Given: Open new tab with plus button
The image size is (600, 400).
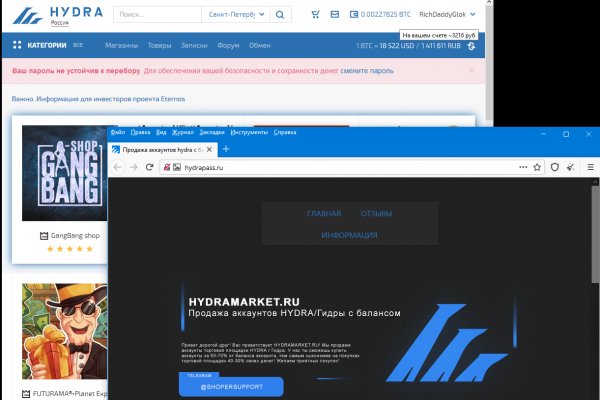Looking at the screenshot, I should click(x=226, y=148).
